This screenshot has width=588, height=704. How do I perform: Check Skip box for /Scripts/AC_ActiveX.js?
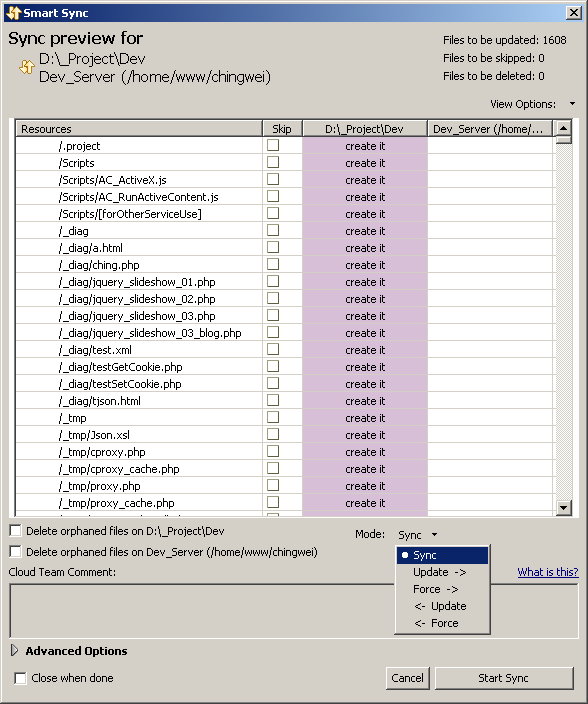[273, 180]
